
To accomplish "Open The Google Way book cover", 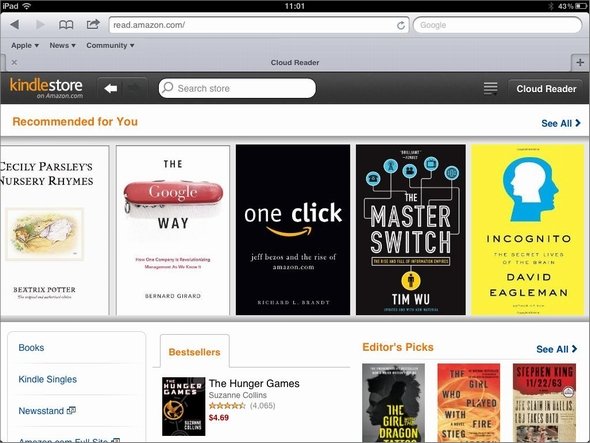I will 173,230.
